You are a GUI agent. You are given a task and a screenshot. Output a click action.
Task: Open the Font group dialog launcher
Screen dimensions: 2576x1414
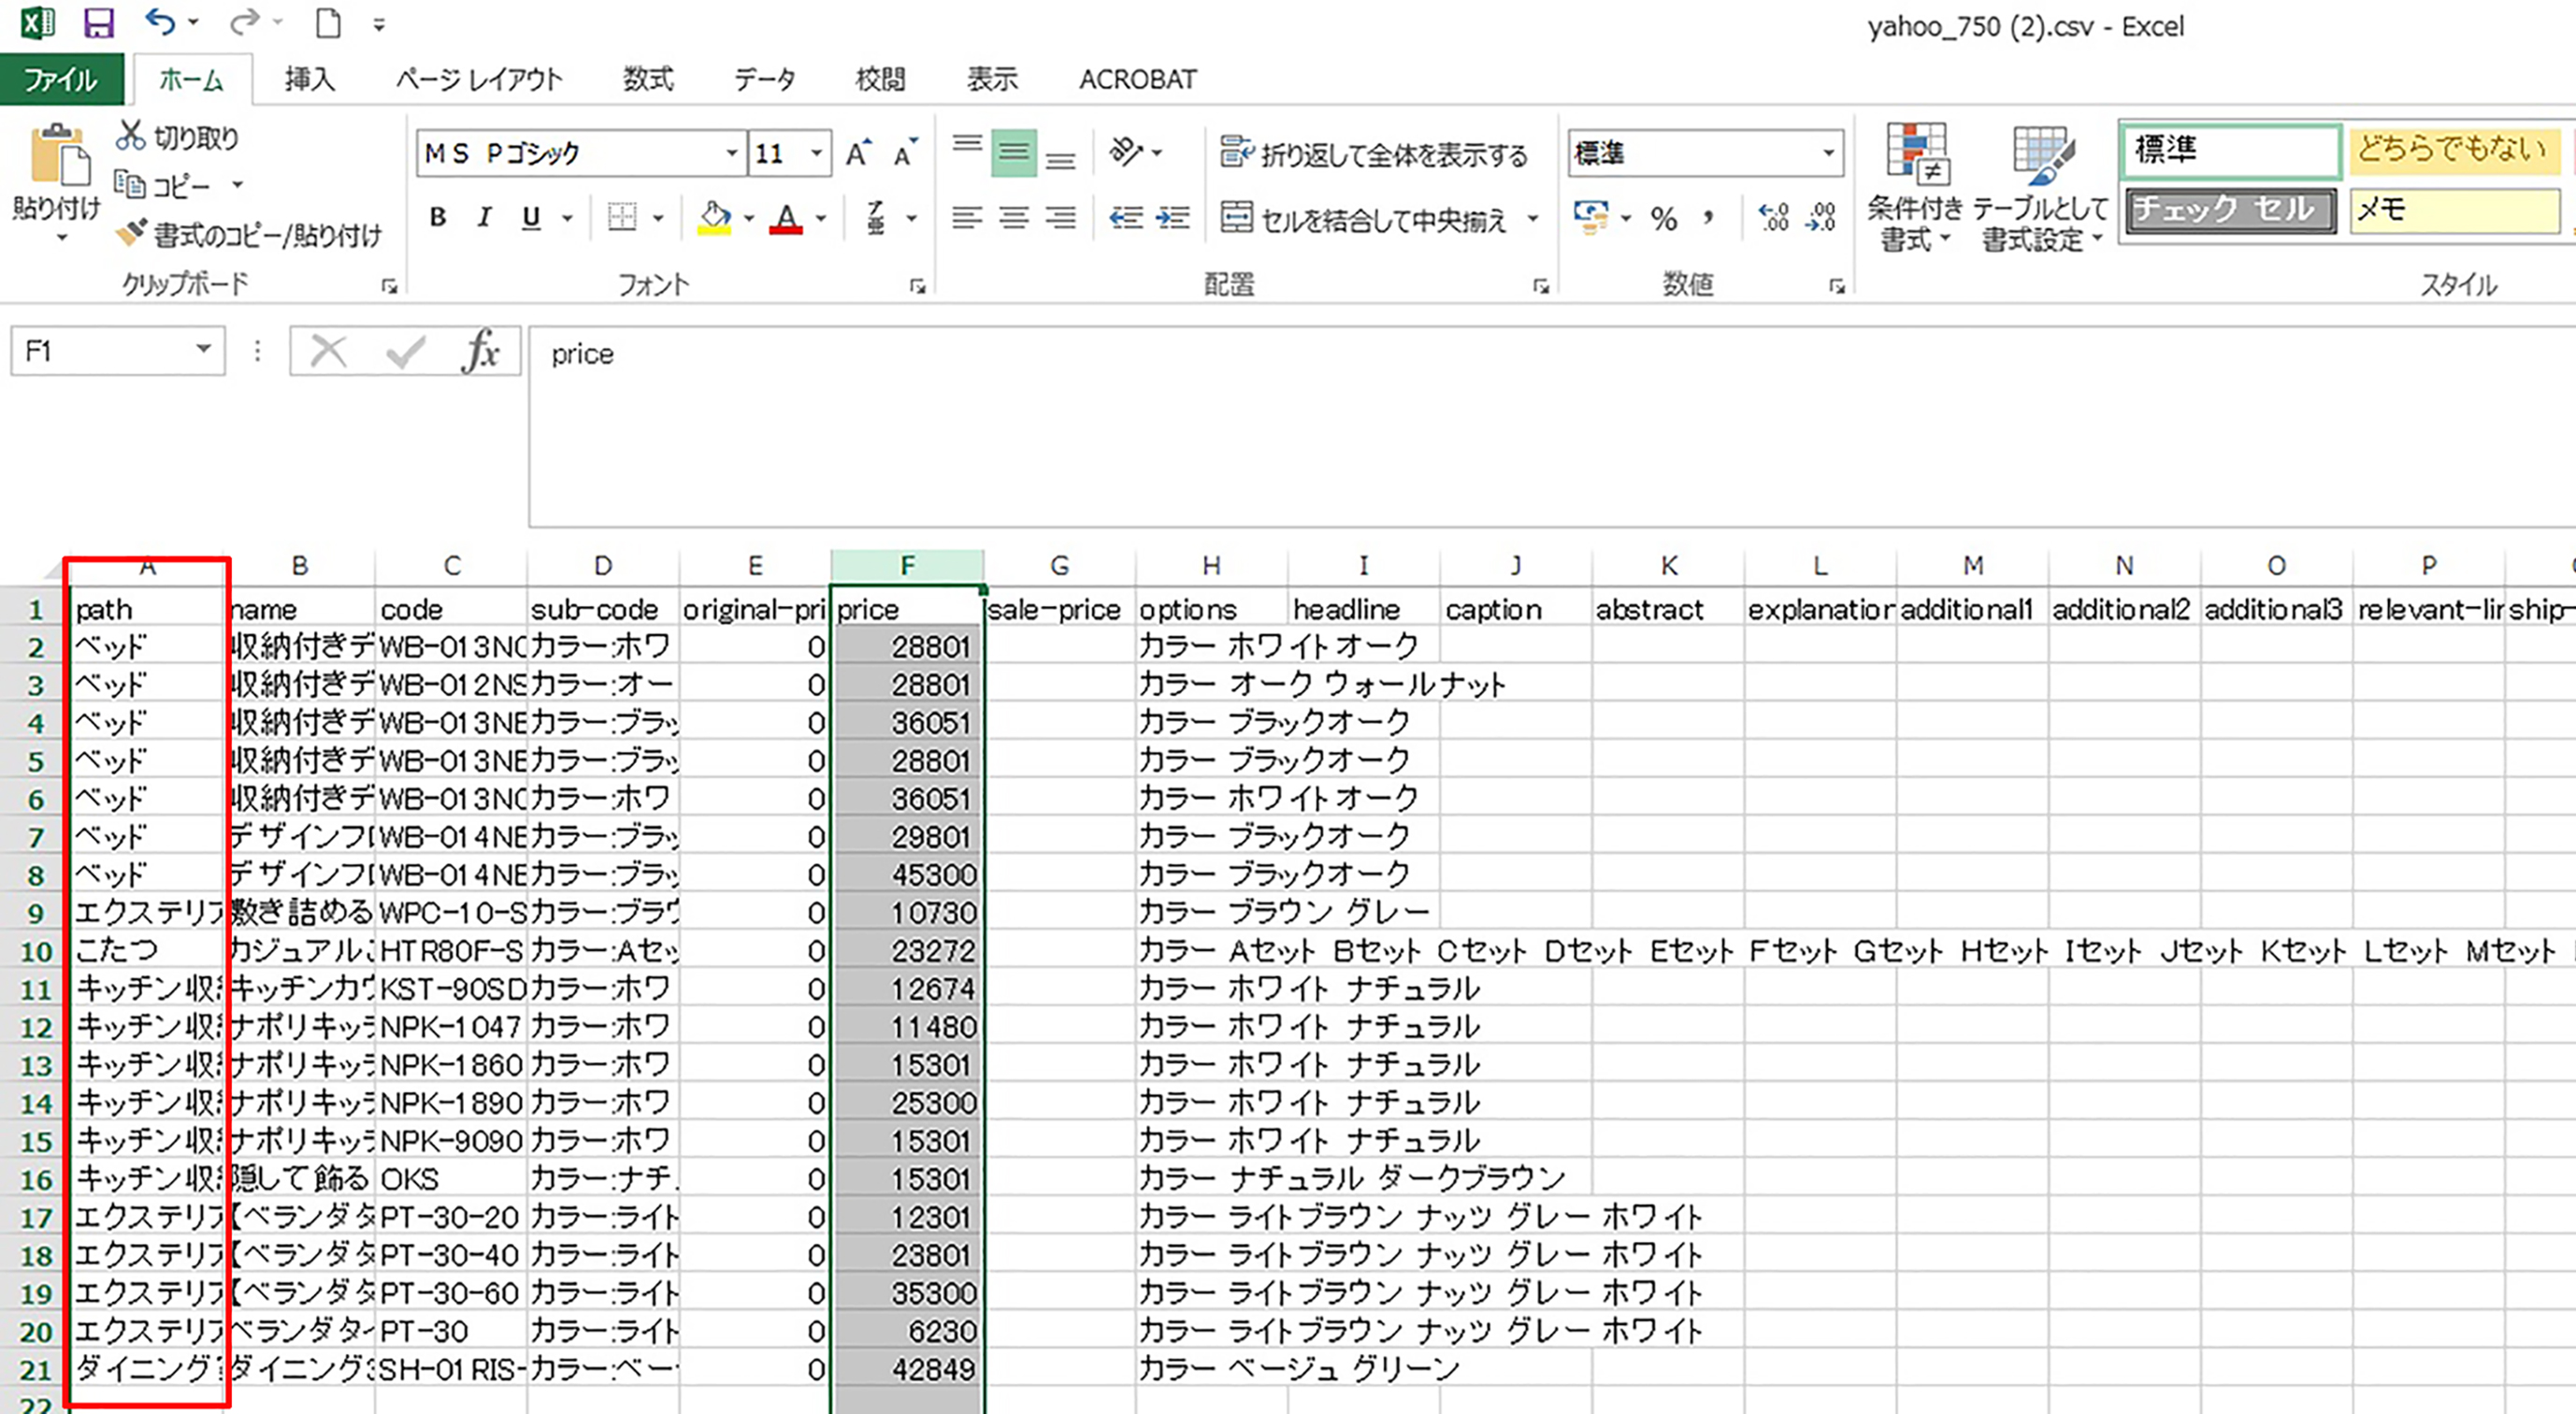(917, 287)
